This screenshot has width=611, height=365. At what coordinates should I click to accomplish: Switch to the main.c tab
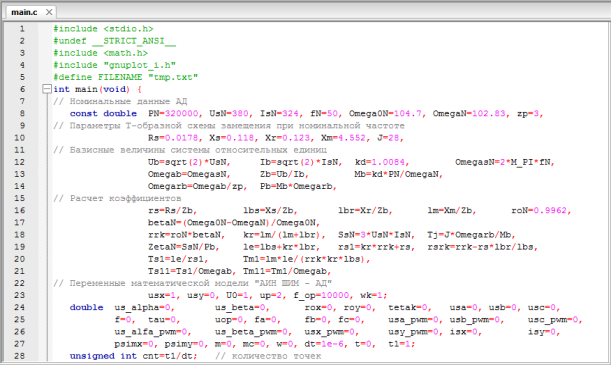coord(24,12)
